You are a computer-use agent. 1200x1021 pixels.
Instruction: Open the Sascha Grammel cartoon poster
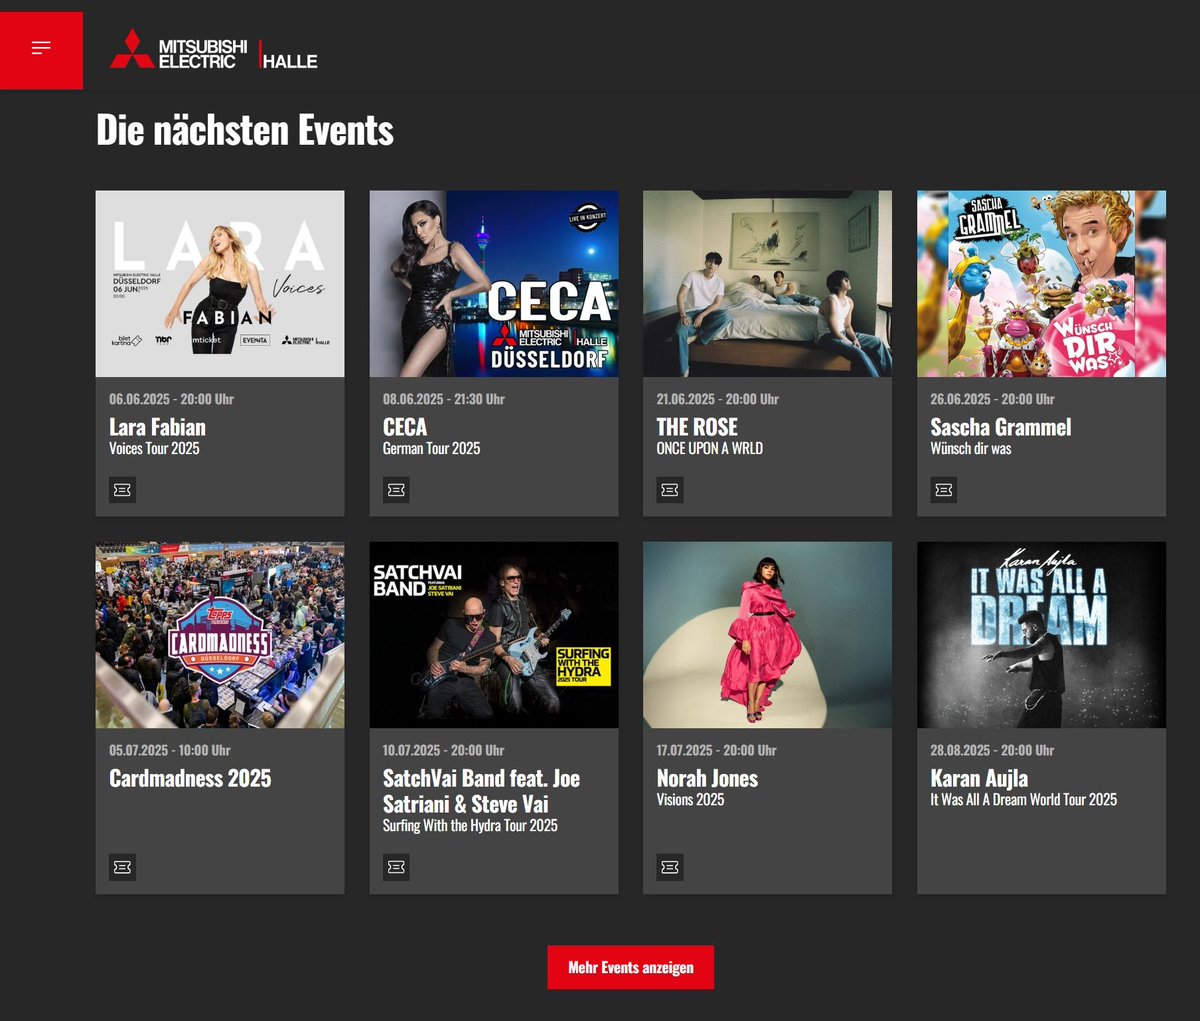pyautogui.click(x=1041, y=284)
